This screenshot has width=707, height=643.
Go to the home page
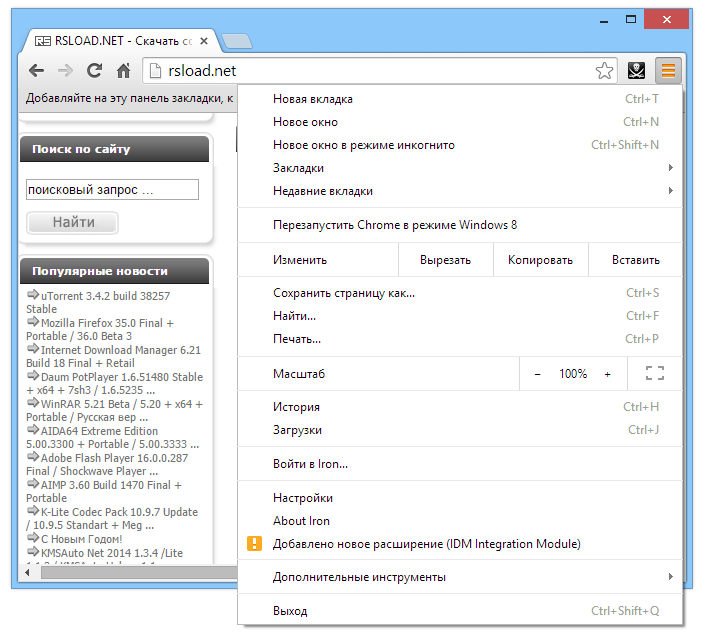tap(123, 71)
